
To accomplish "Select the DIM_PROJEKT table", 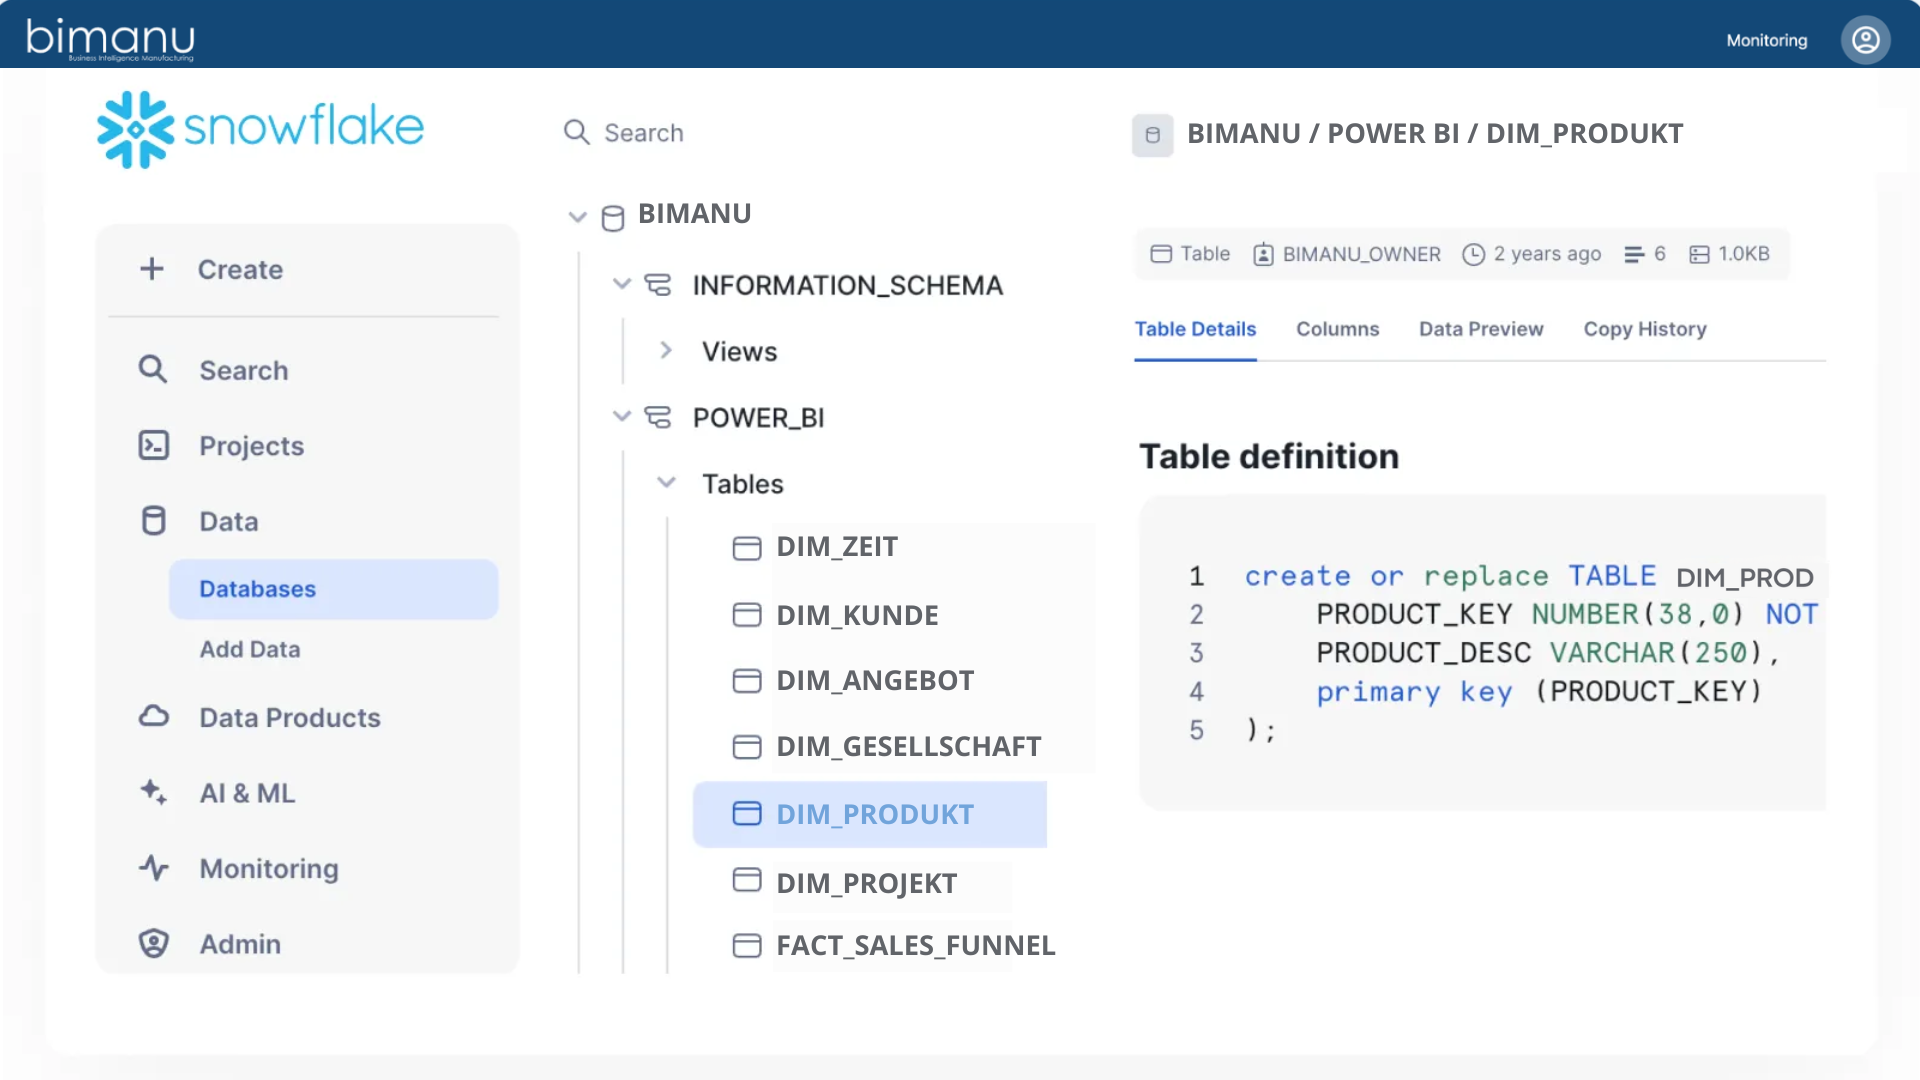I will [867, 883].
